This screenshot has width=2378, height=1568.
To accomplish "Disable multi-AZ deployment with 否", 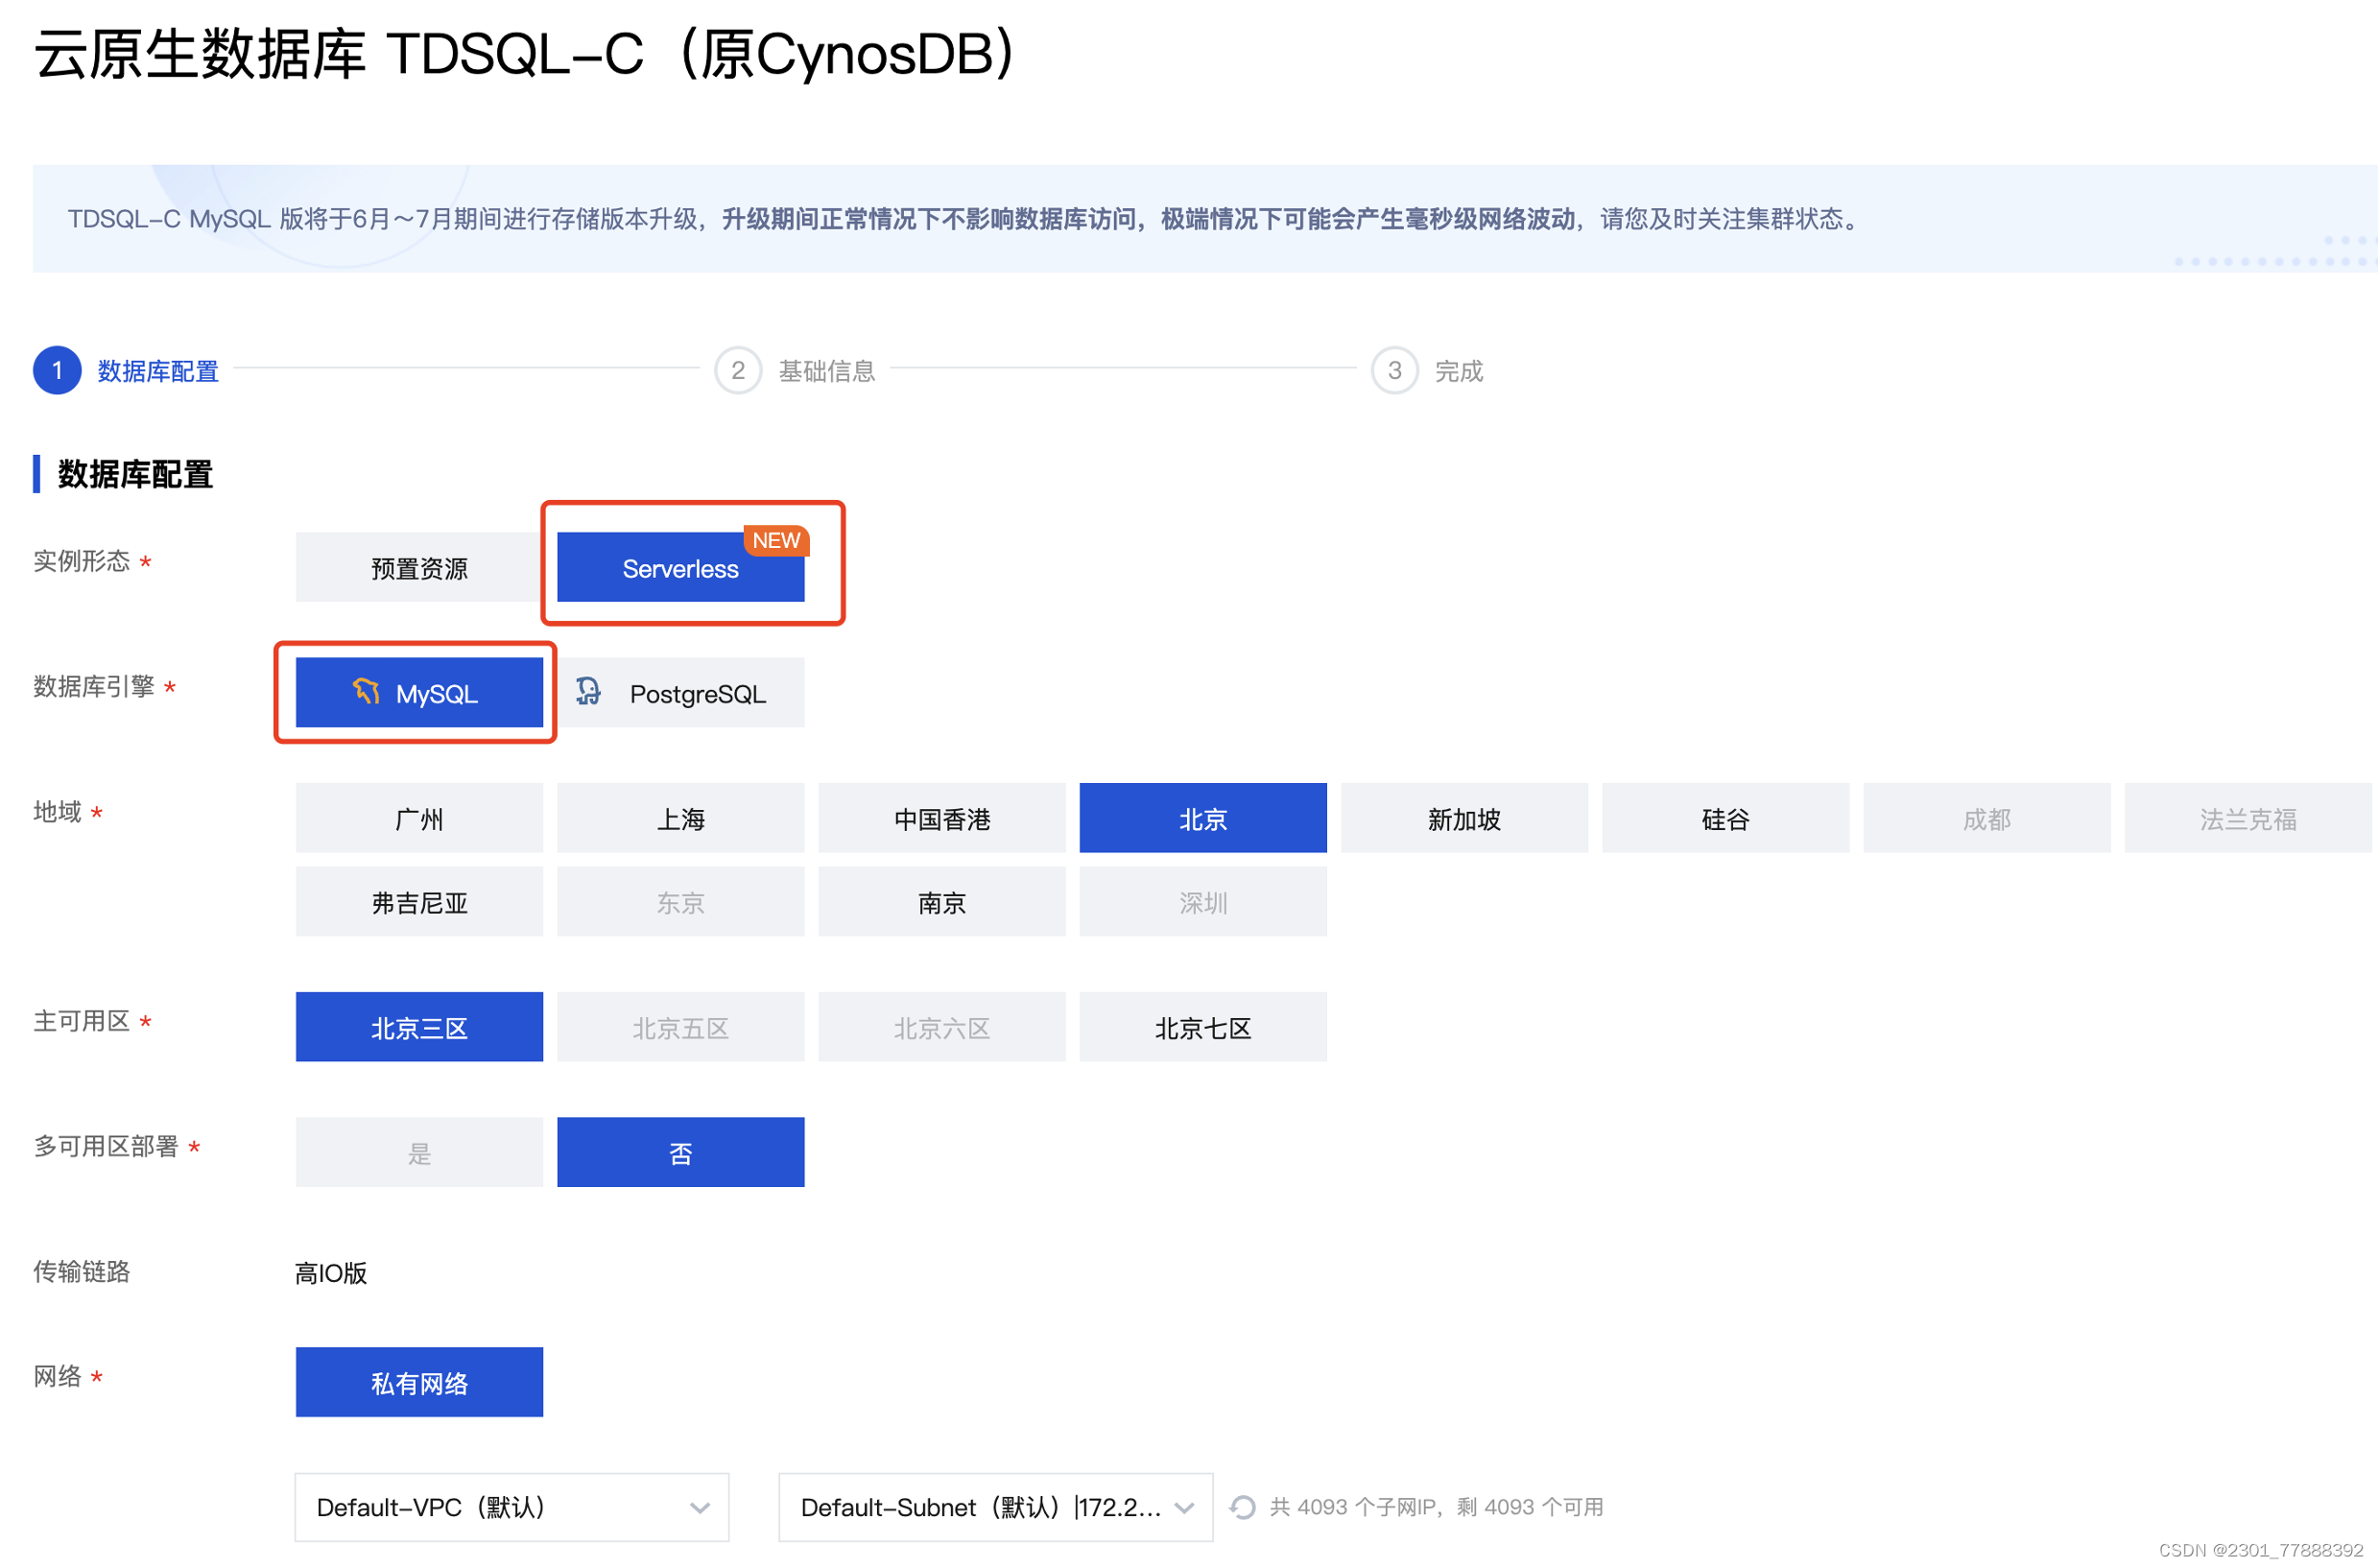I will click(680, 1152).
